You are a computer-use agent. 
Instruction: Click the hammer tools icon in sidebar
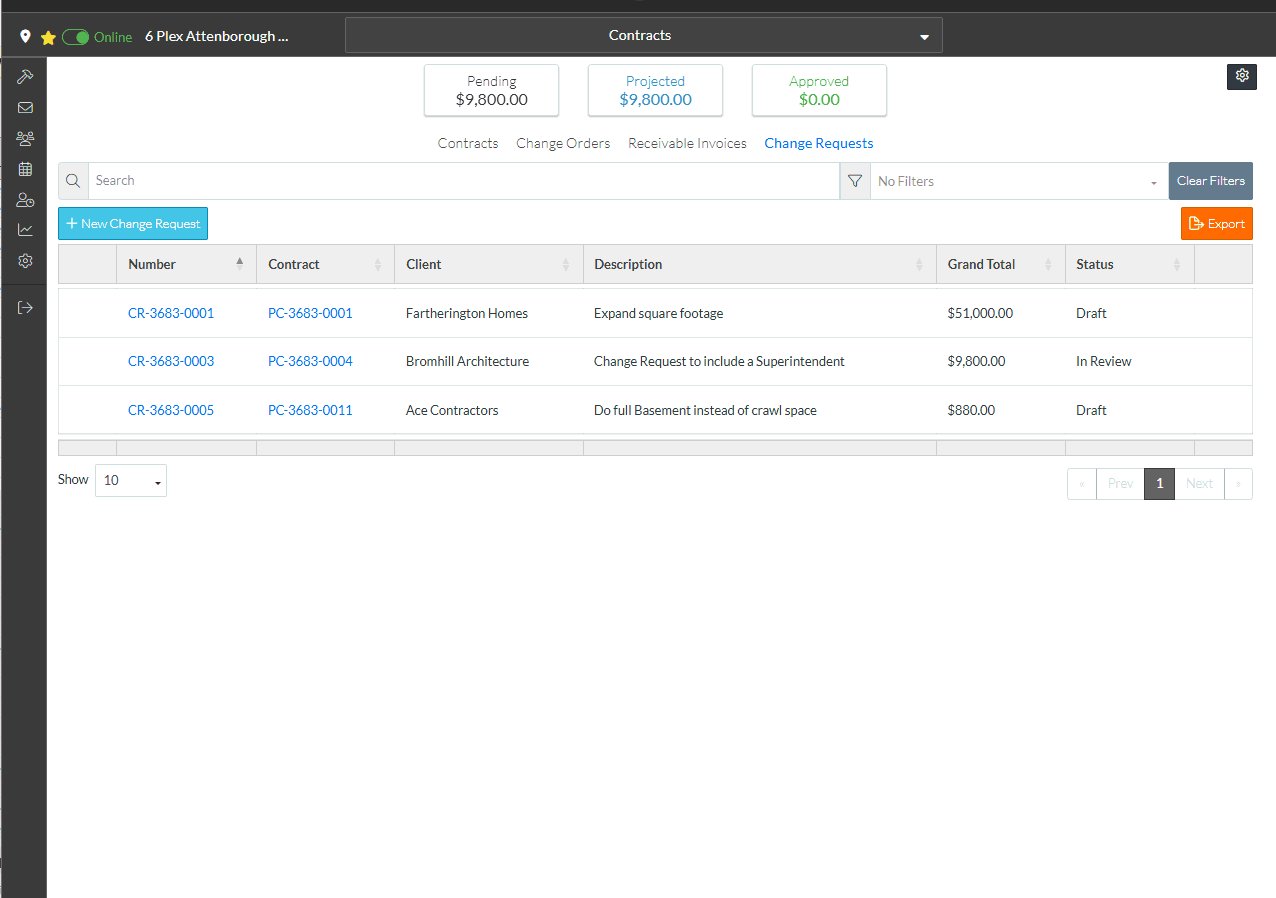click(x=25, y=77)
